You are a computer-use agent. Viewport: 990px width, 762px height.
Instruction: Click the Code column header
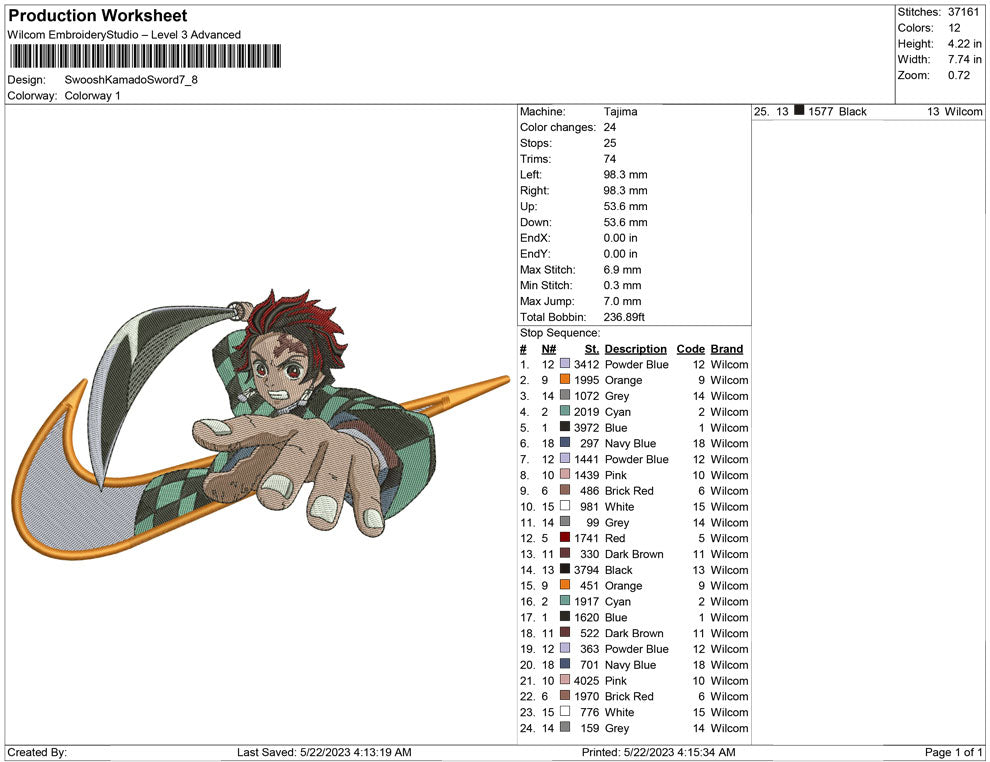click(x=690, y=349)
